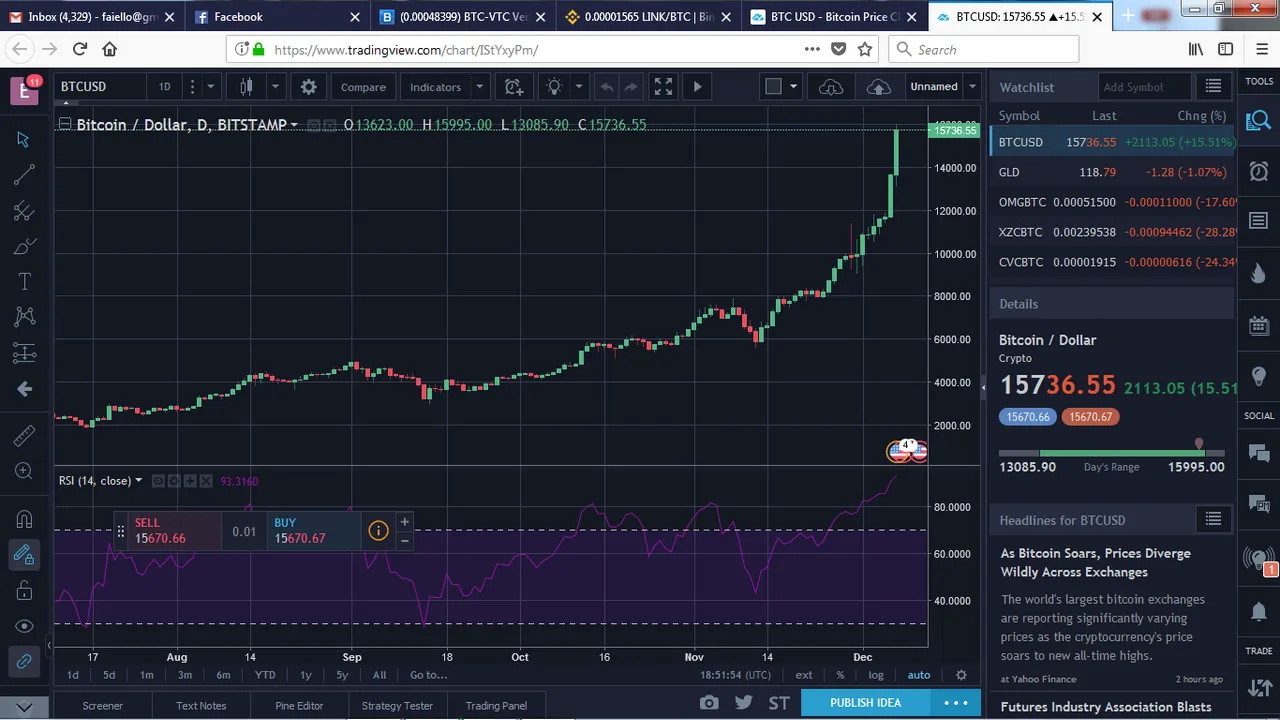Viewport: 1280px width, 720px height.
Task: Select the ruler measure tool
Action: 24,436
